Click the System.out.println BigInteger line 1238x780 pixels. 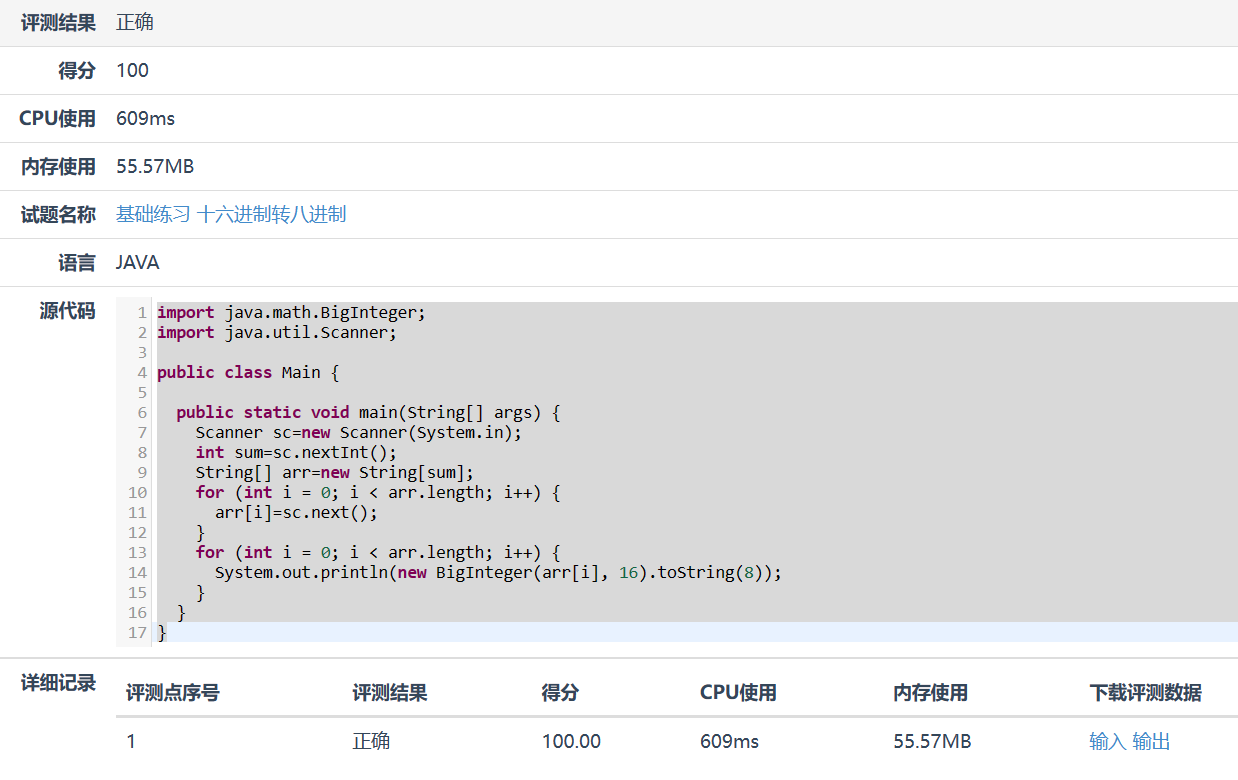[497, 573]
